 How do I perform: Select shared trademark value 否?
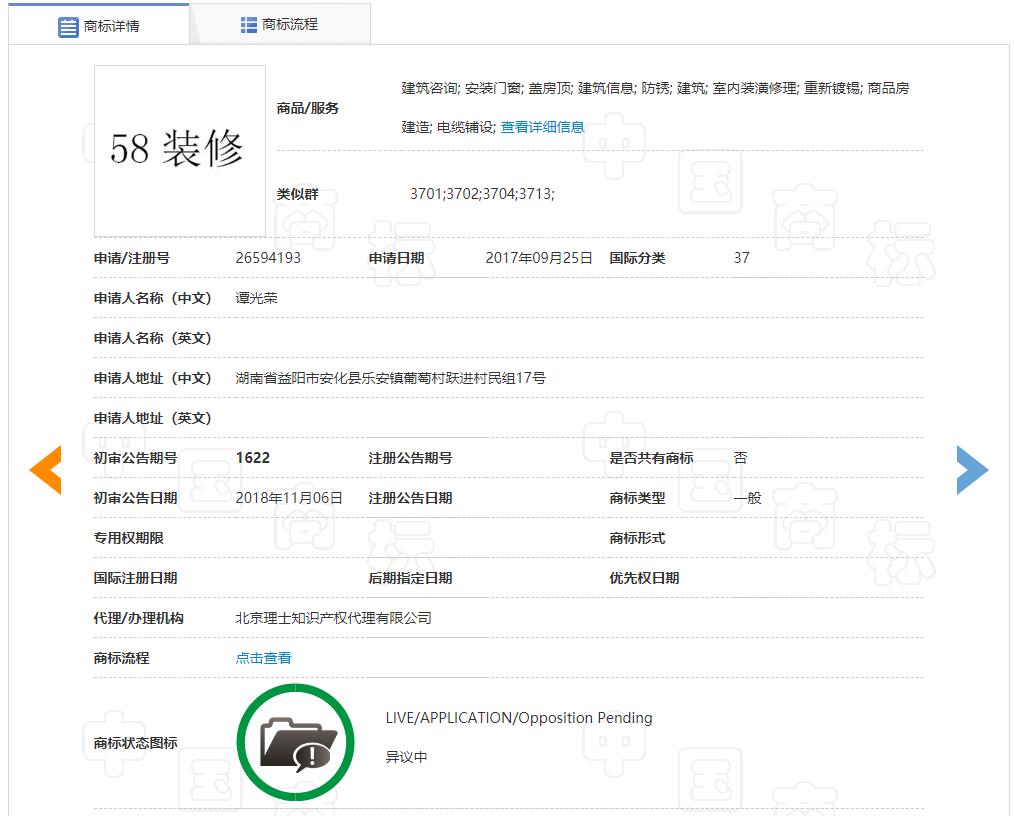click(740, 458)
